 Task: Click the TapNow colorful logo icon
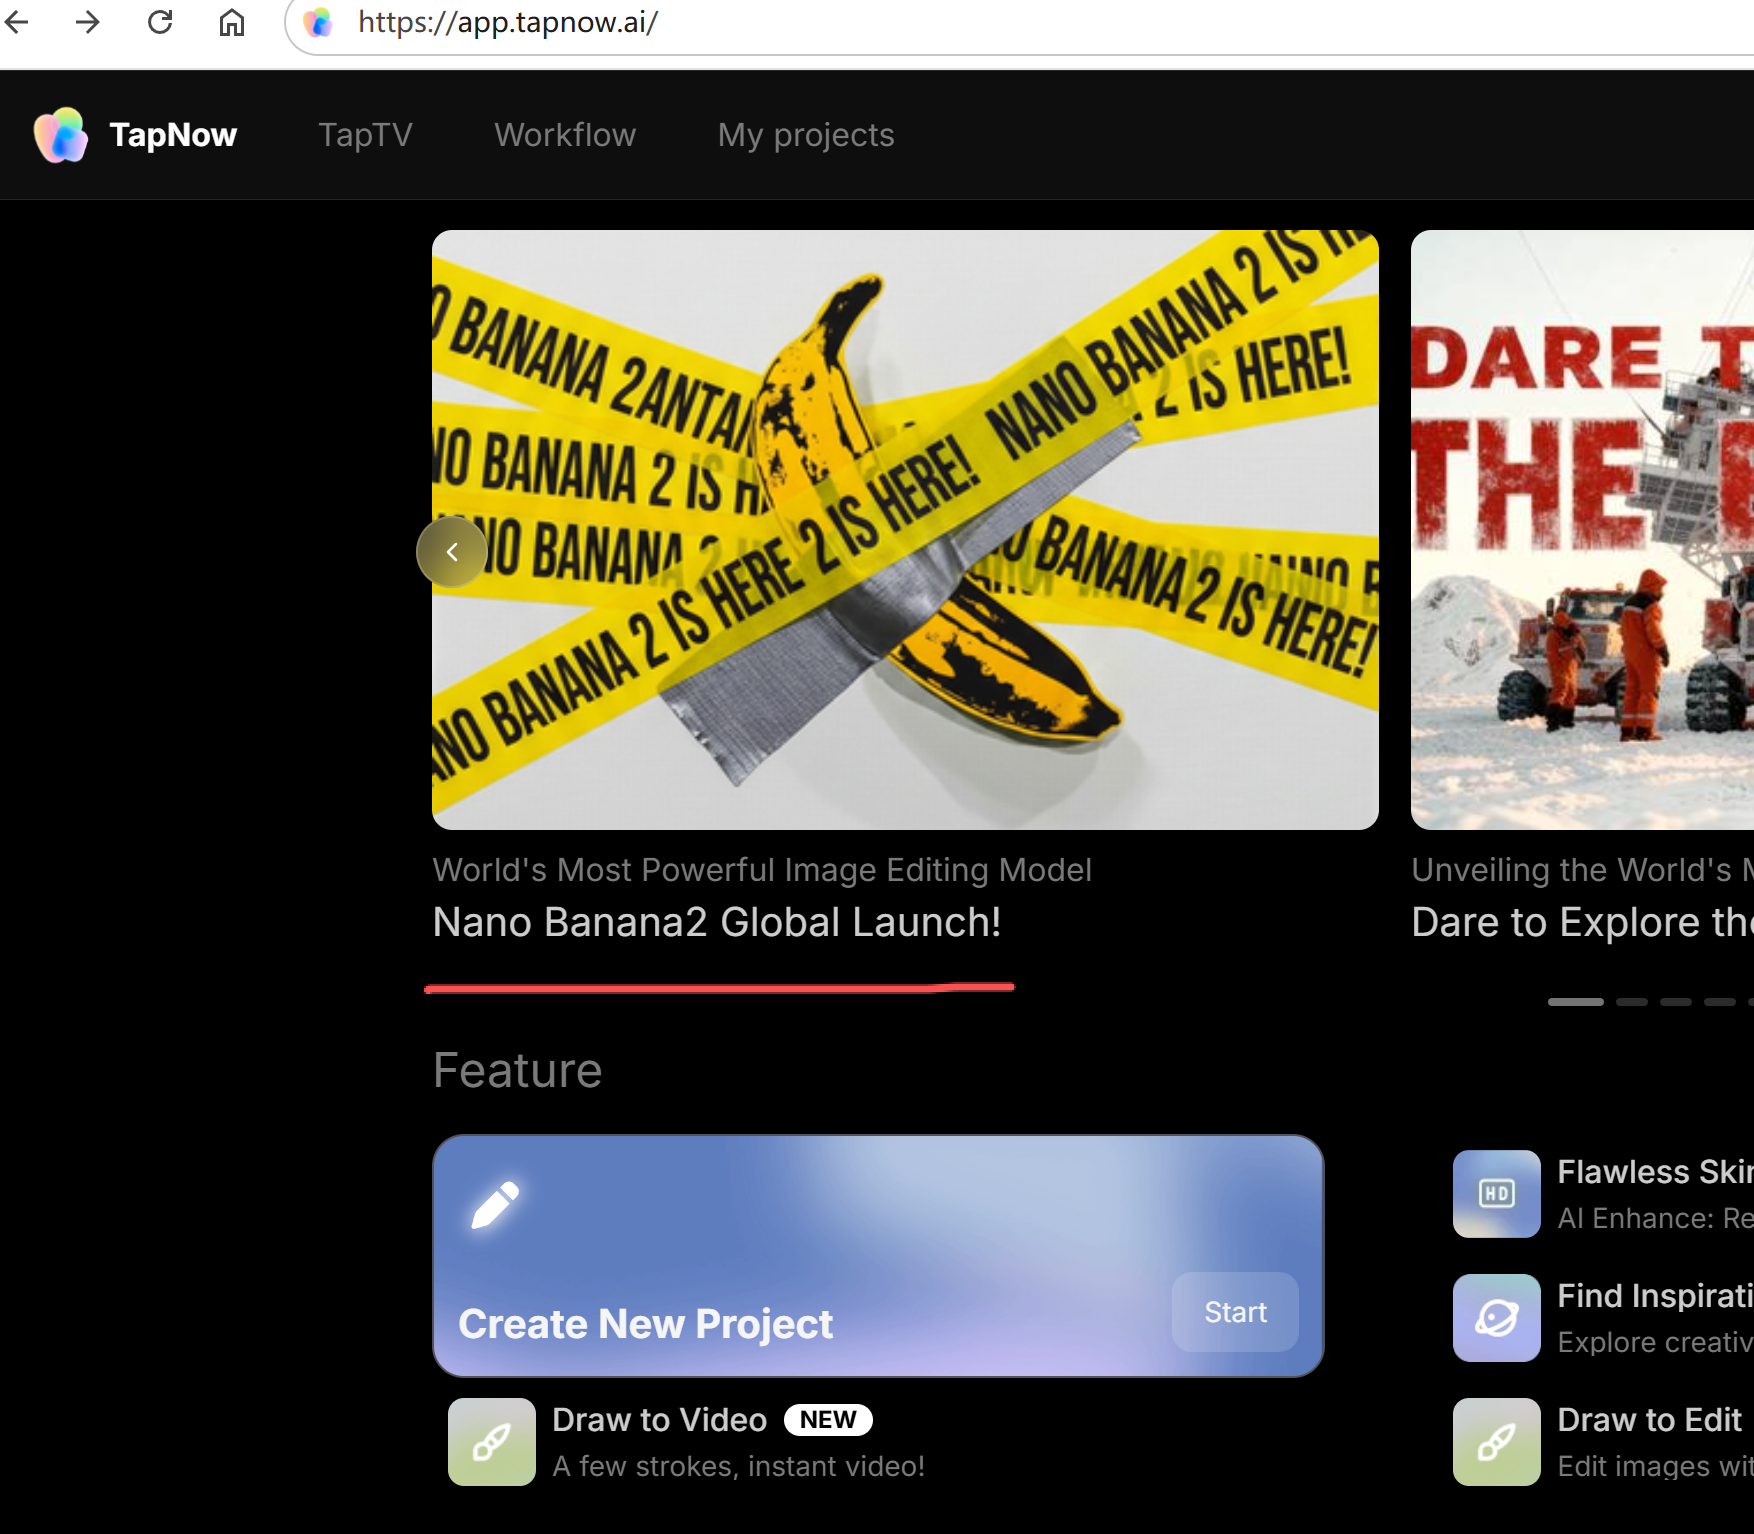[61, 134]
